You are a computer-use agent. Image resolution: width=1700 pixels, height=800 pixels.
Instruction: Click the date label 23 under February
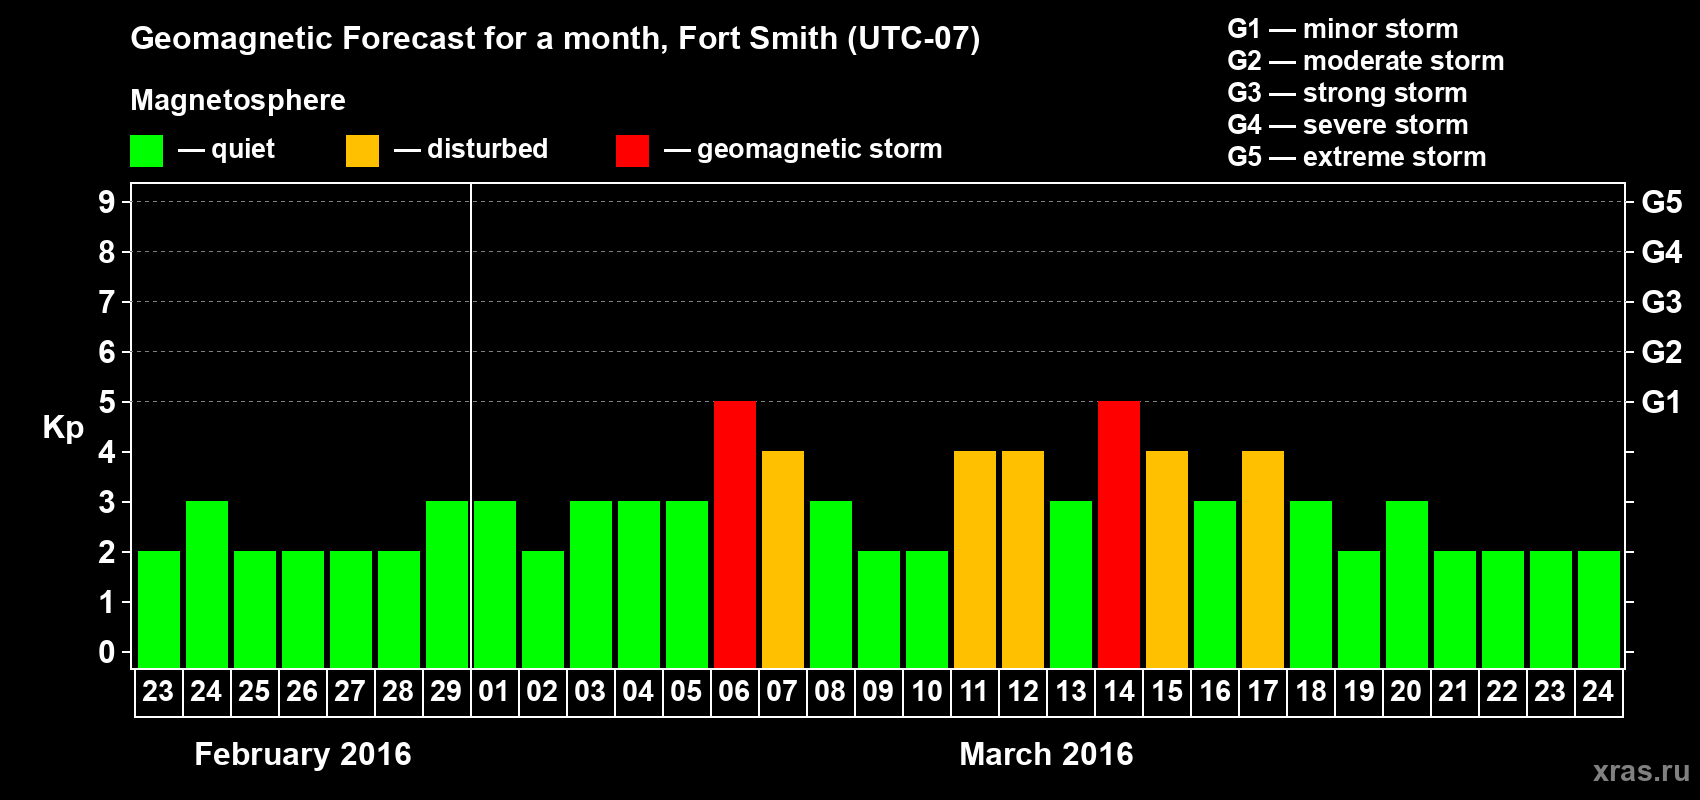(x=158, y=691)
